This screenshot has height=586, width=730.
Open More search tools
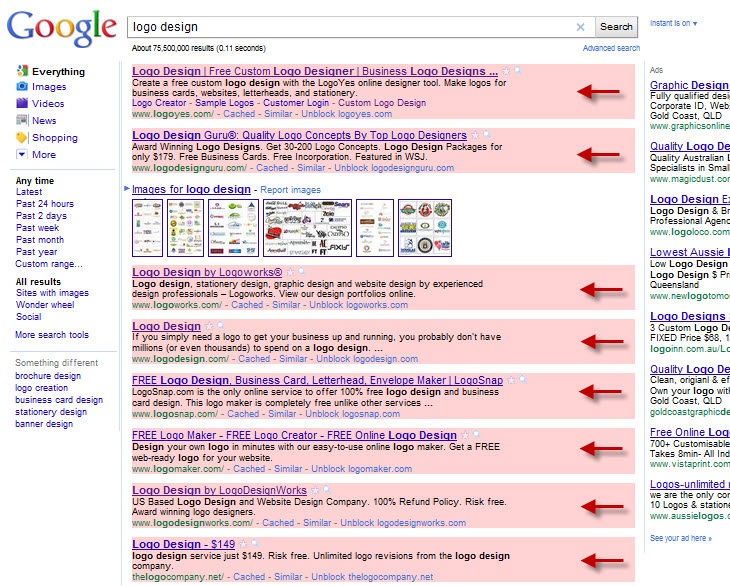[52, 335]
